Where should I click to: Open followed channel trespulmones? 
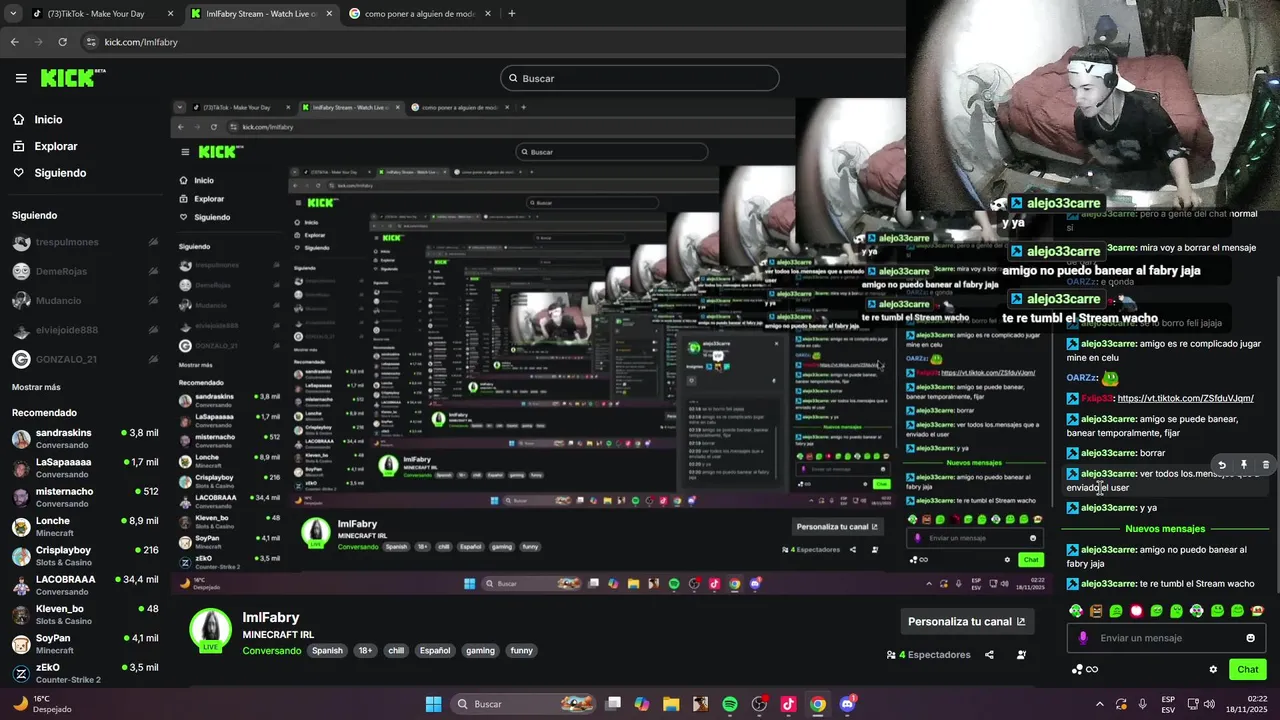point(85,243)
